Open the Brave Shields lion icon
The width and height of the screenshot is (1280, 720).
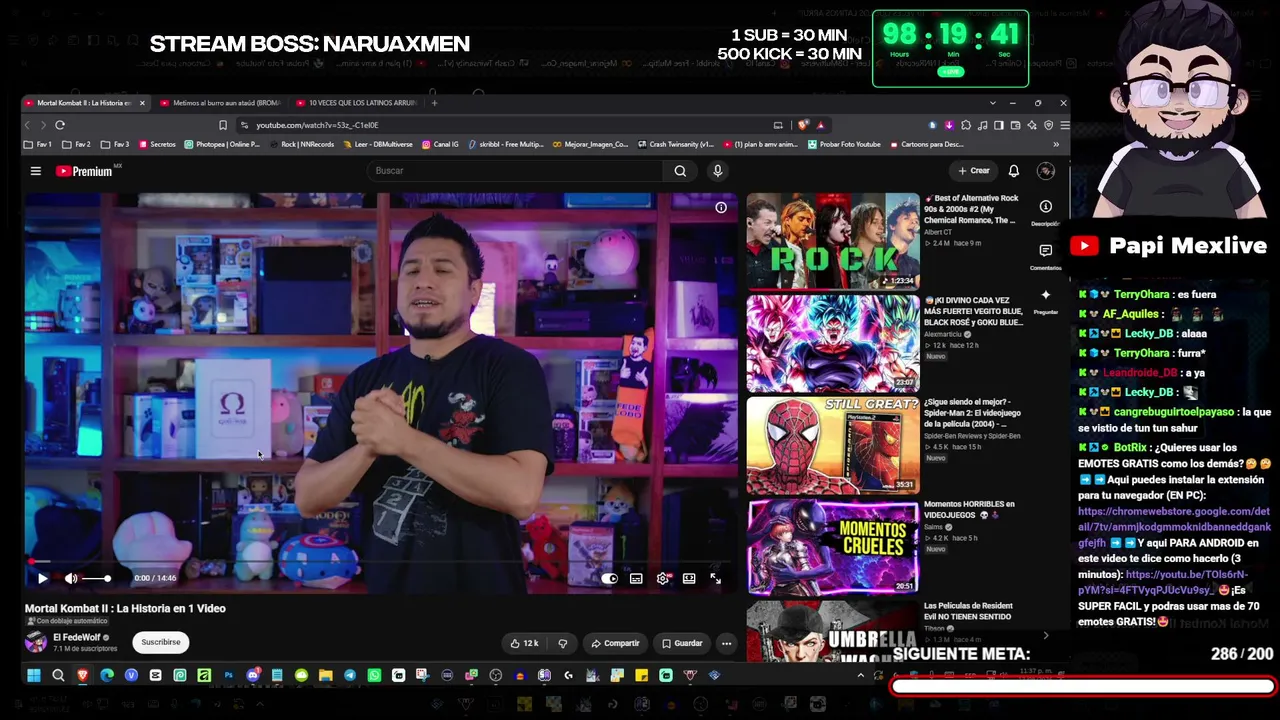[803, 125]
